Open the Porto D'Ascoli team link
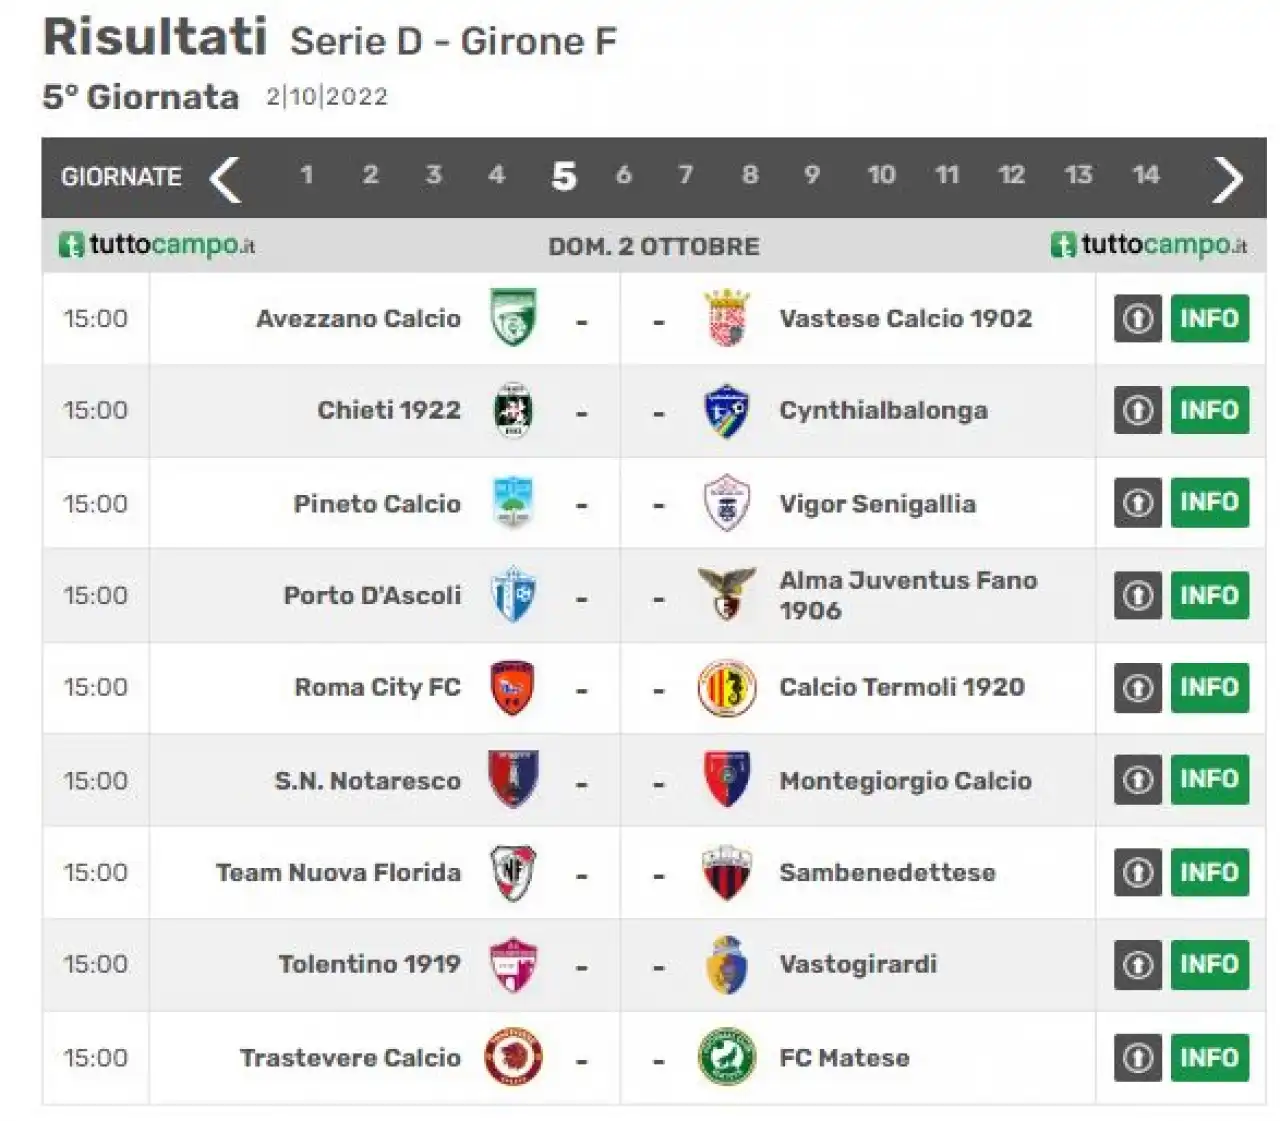Image resolution: width=1280 pixels, height=1121 pixels. (x=373, y=595)
